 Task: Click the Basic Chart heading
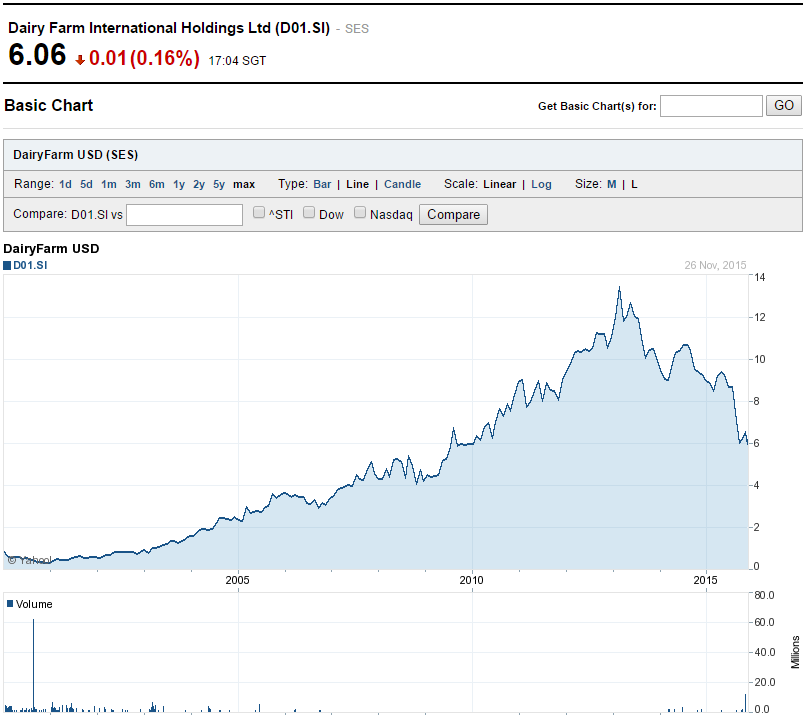(x=48, y=106)
